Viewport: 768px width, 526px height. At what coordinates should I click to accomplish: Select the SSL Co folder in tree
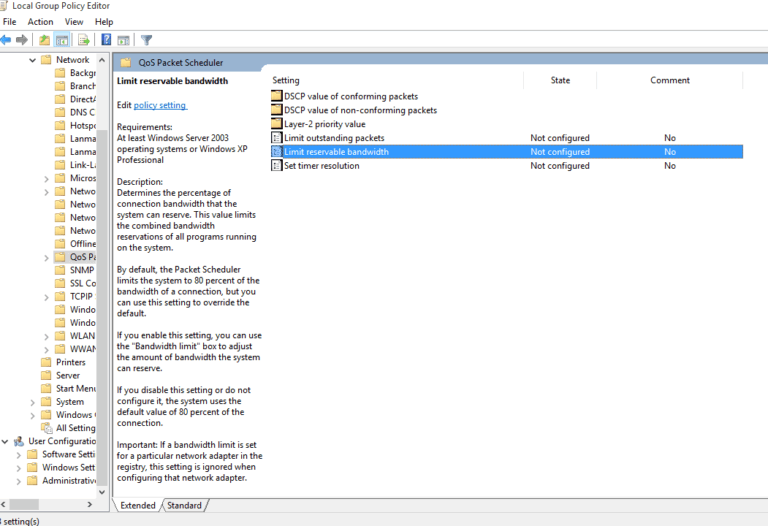click(82, 284)
